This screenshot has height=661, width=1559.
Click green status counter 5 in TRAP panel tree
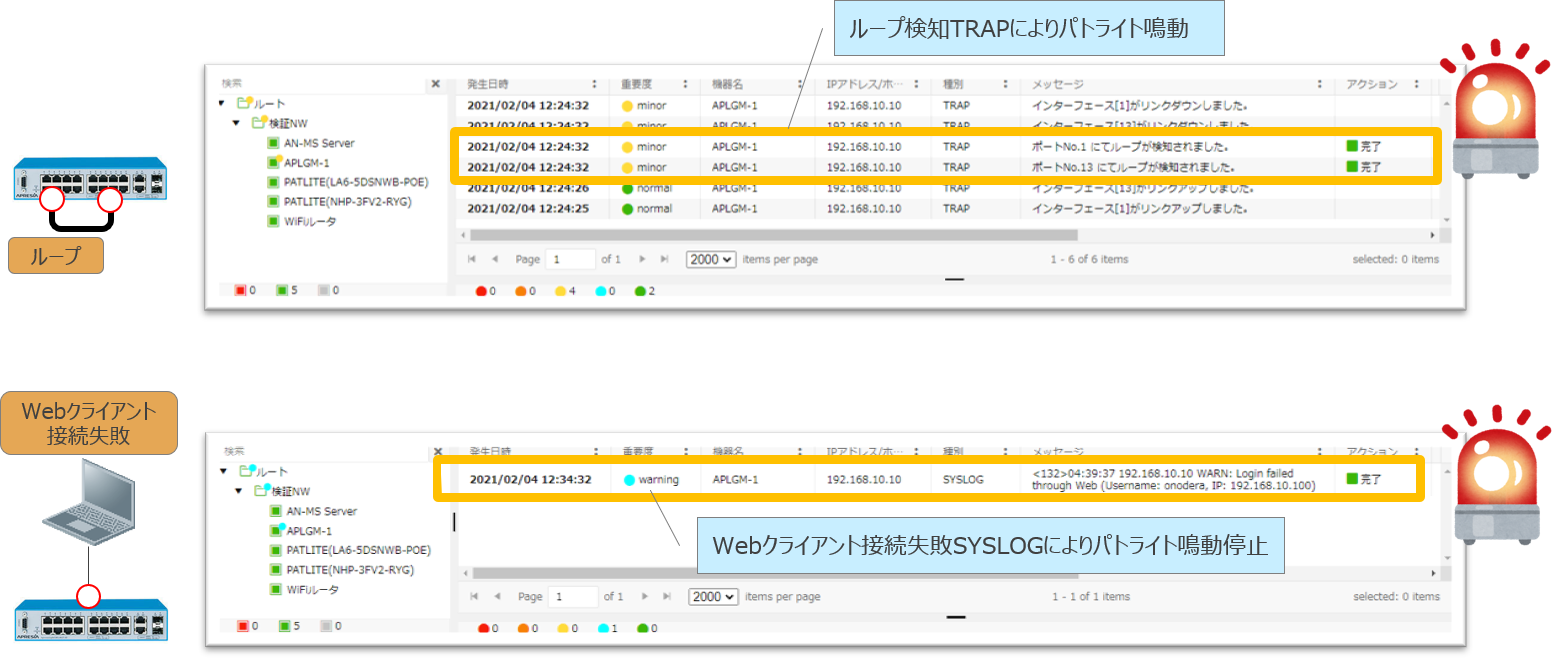tap(287, 290)
